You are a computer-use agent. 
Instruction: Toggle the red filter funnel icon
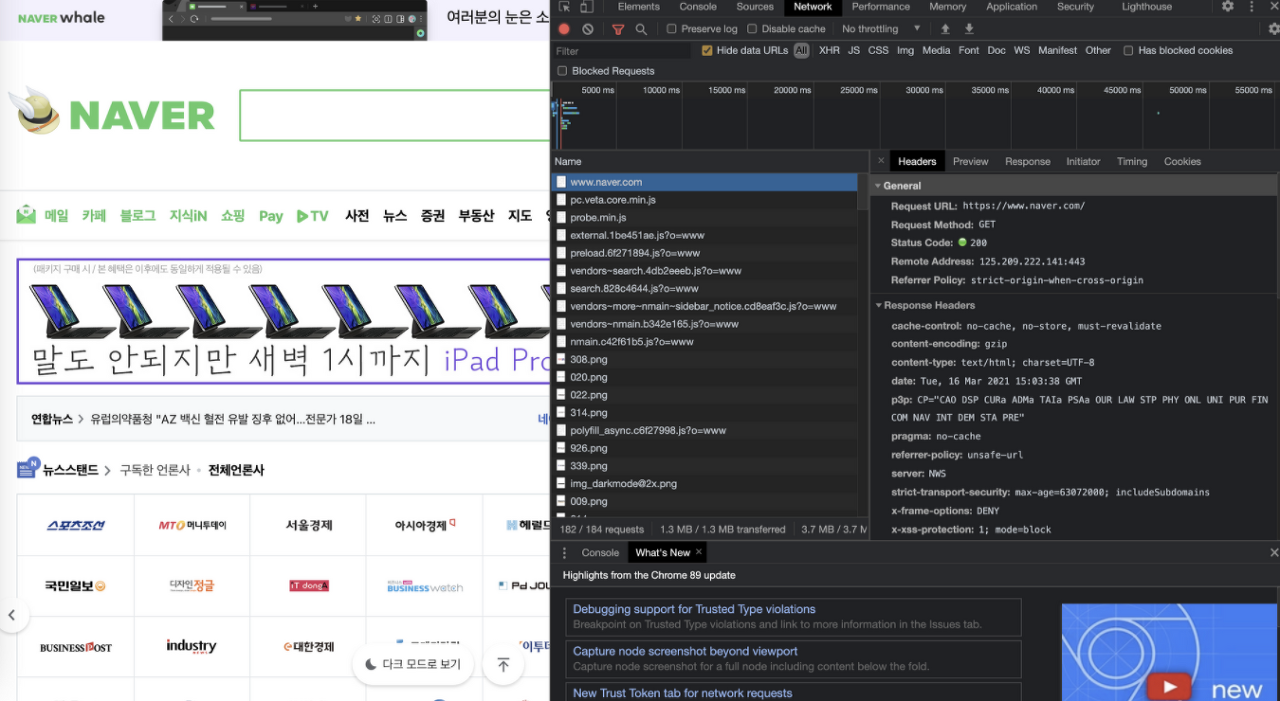(618, 29)
